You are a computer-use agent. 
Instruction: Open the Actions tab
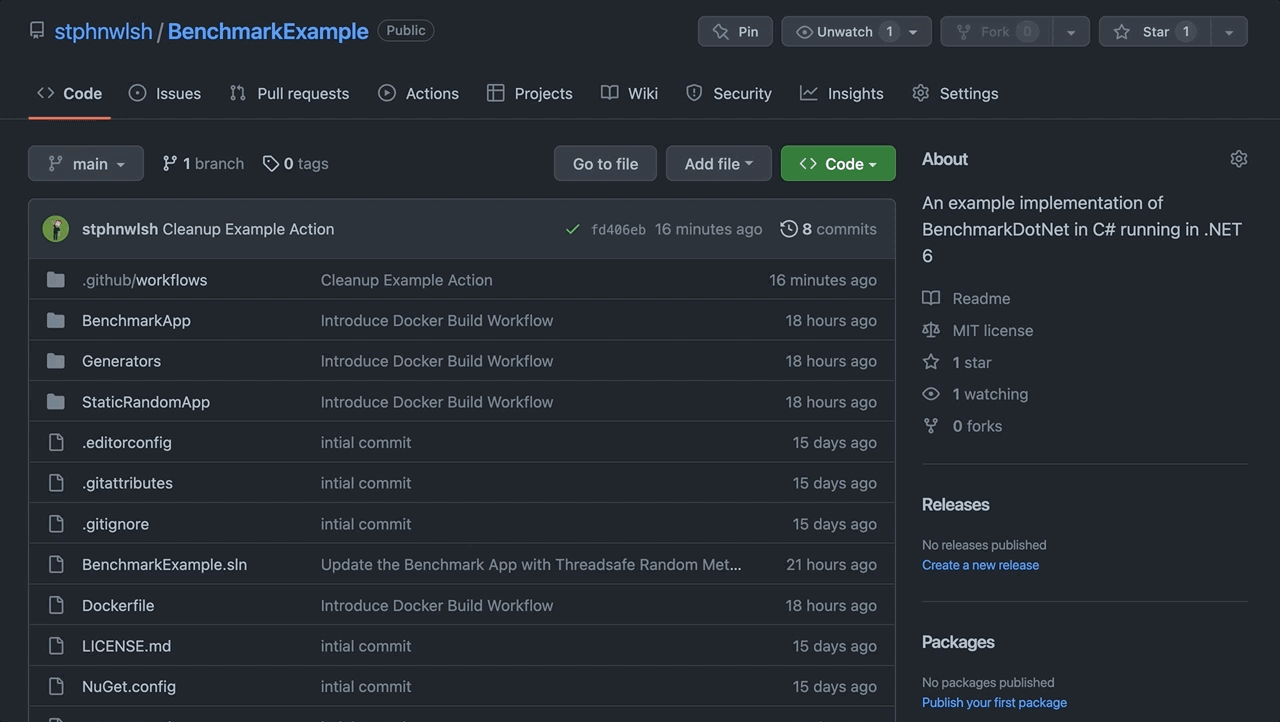418,93
